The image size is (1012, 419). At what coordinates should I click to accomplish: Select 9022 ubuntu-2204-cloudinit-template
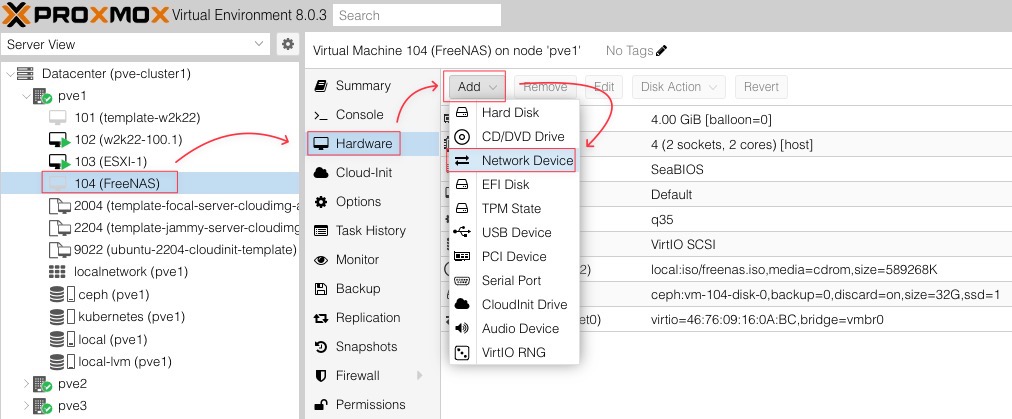[150, 249]
